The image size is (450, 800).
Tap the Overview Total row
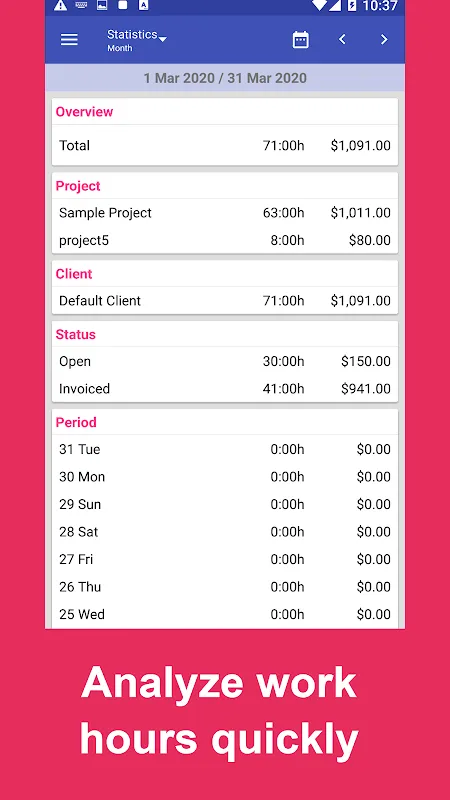click(x=225, y=145)
